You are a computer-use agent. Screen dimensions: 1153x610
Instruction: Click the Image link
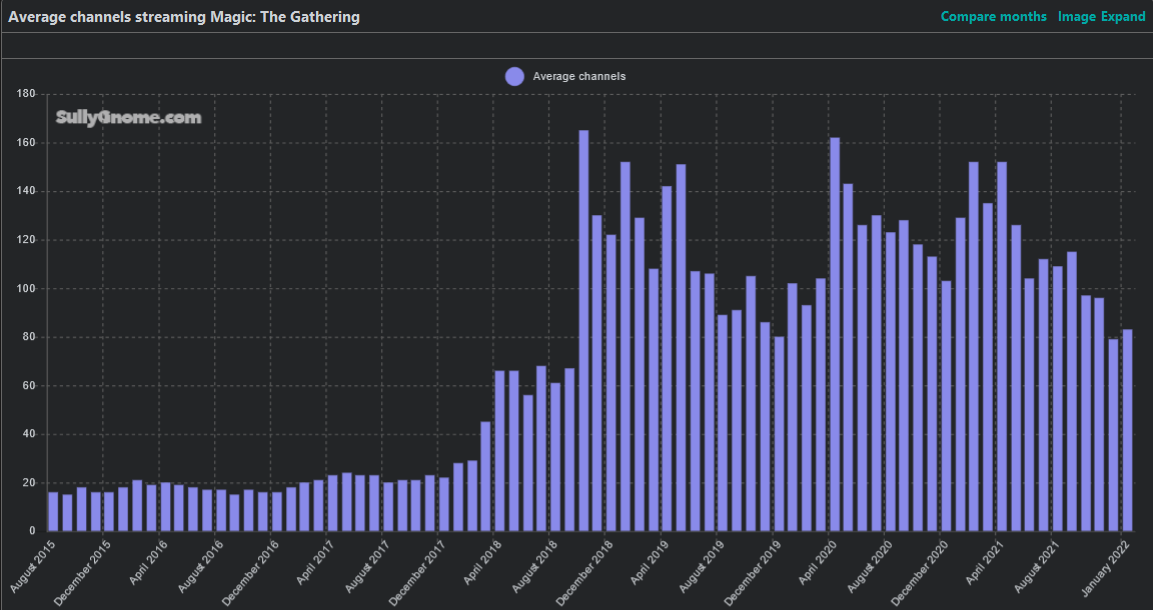[1076, 16]
